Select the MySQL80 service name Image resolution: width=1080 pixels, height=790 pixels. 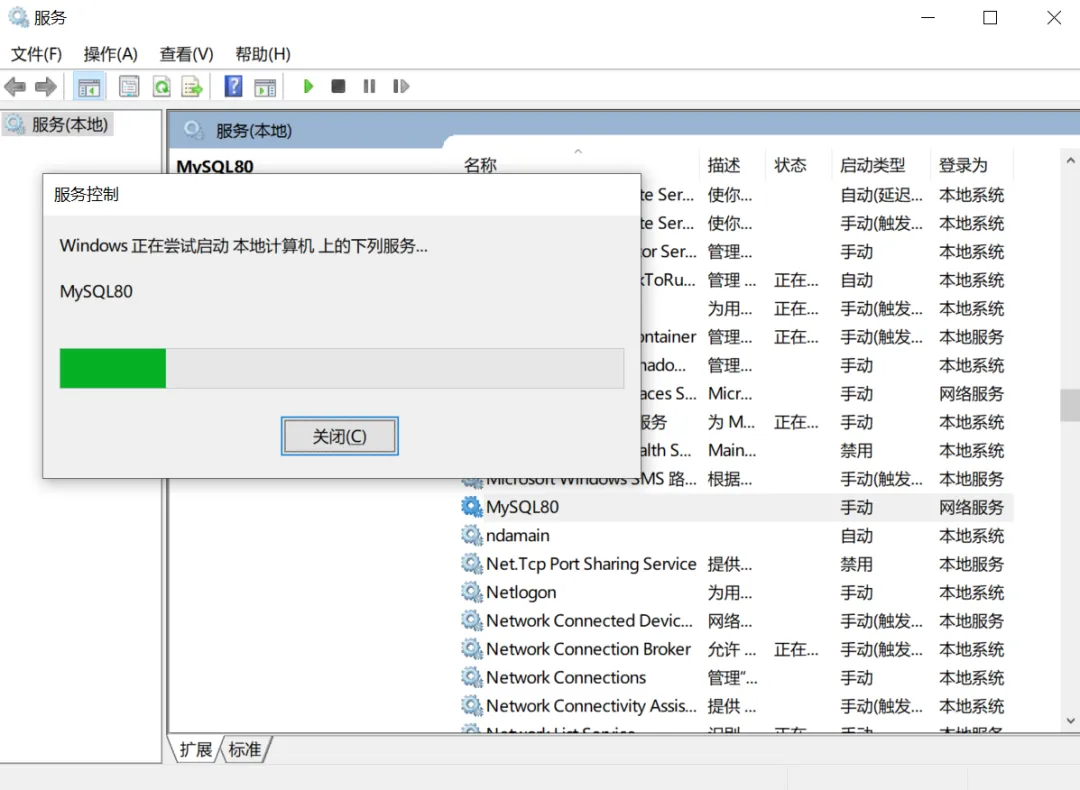tap(522, 507)
